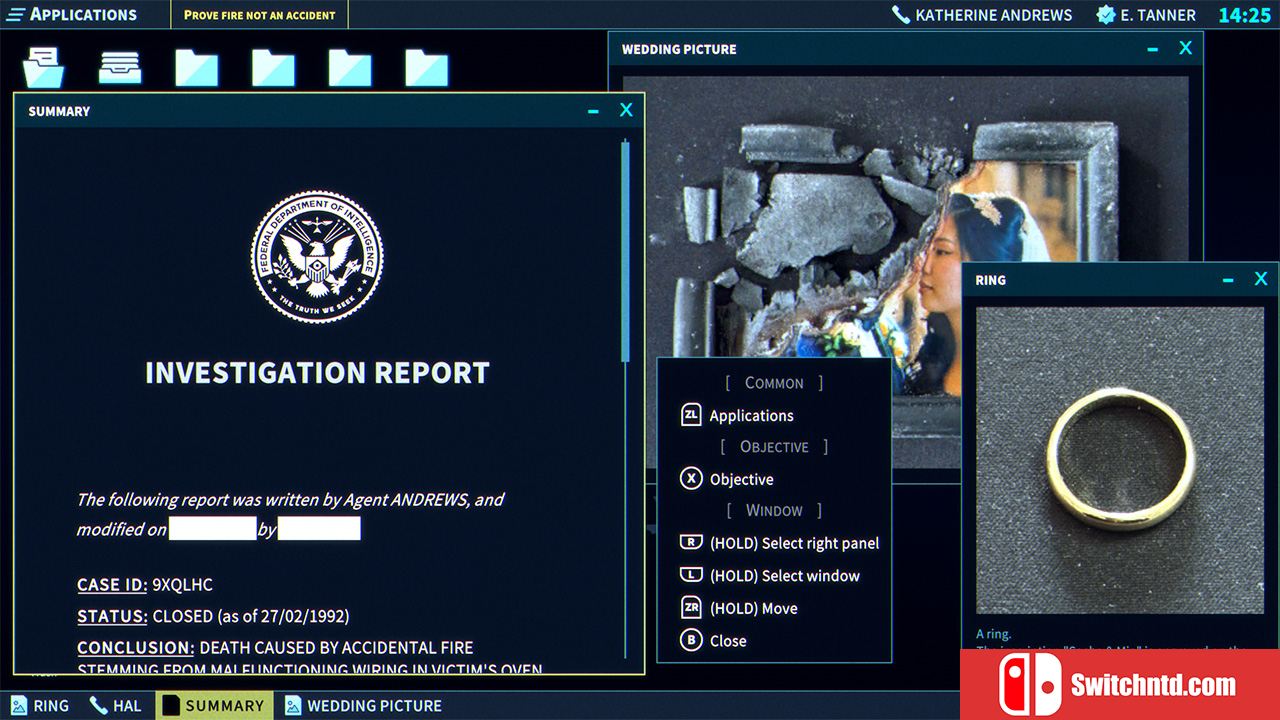Click the phone icon next to Katherine Andrews
This screenshot has height=720, width=1280.
901,15
